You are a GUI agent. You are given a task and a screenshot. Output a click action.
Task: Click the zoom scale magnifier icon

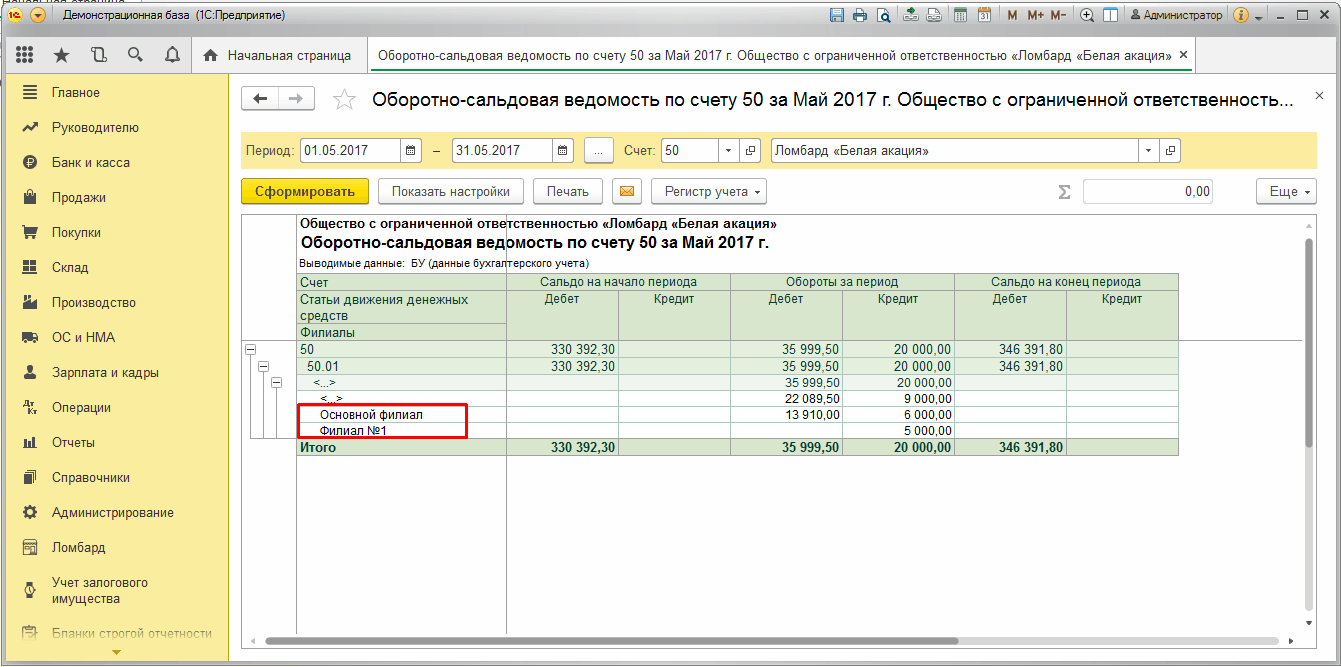click(1086, 15)
